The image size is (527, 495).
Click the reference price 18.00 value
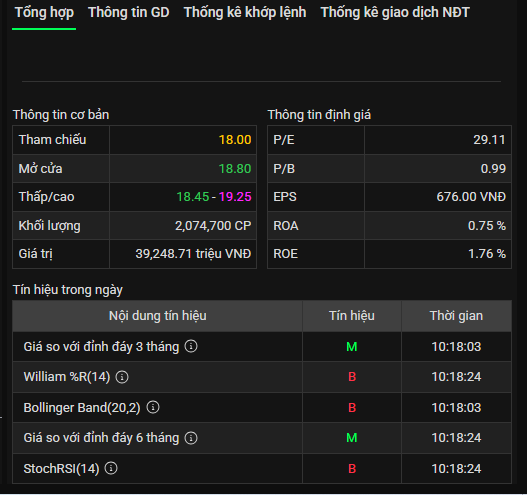pos(235,140)
